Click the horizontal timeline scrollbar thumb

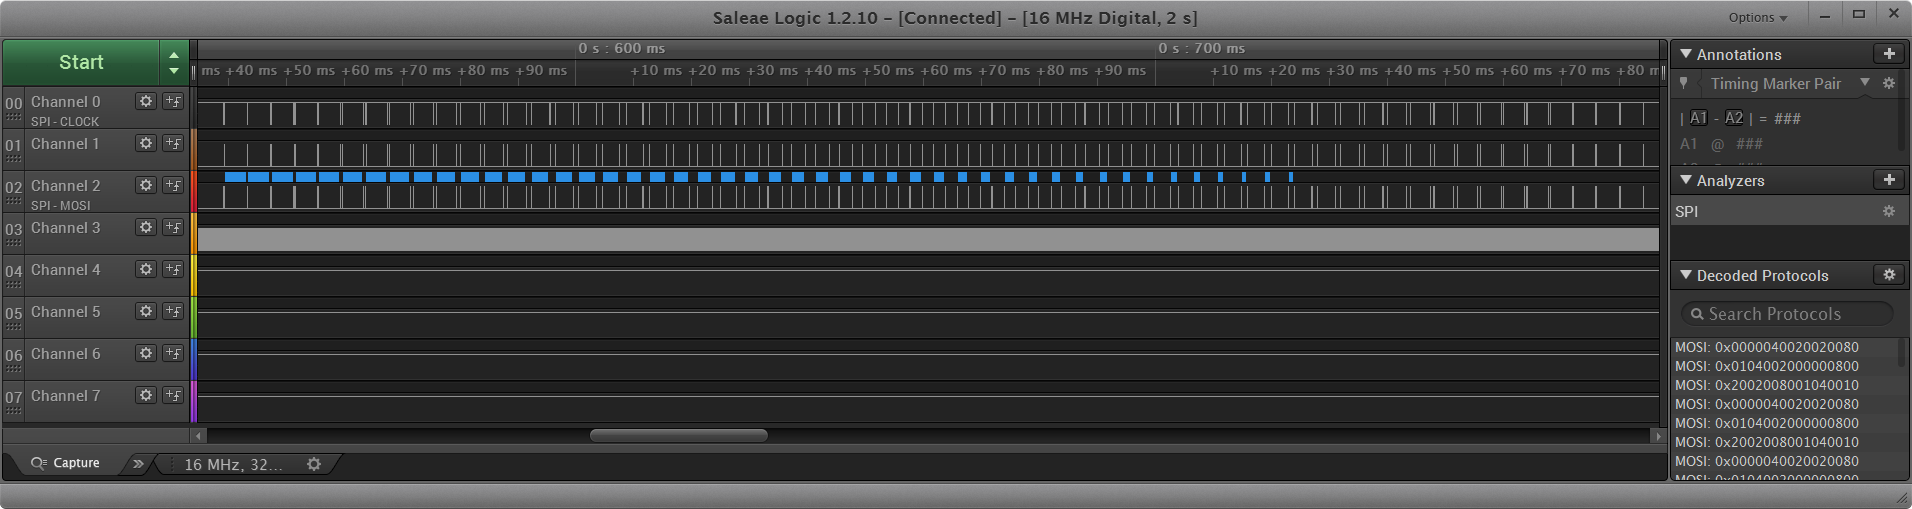pyautogui.click(x=679, y=436)
